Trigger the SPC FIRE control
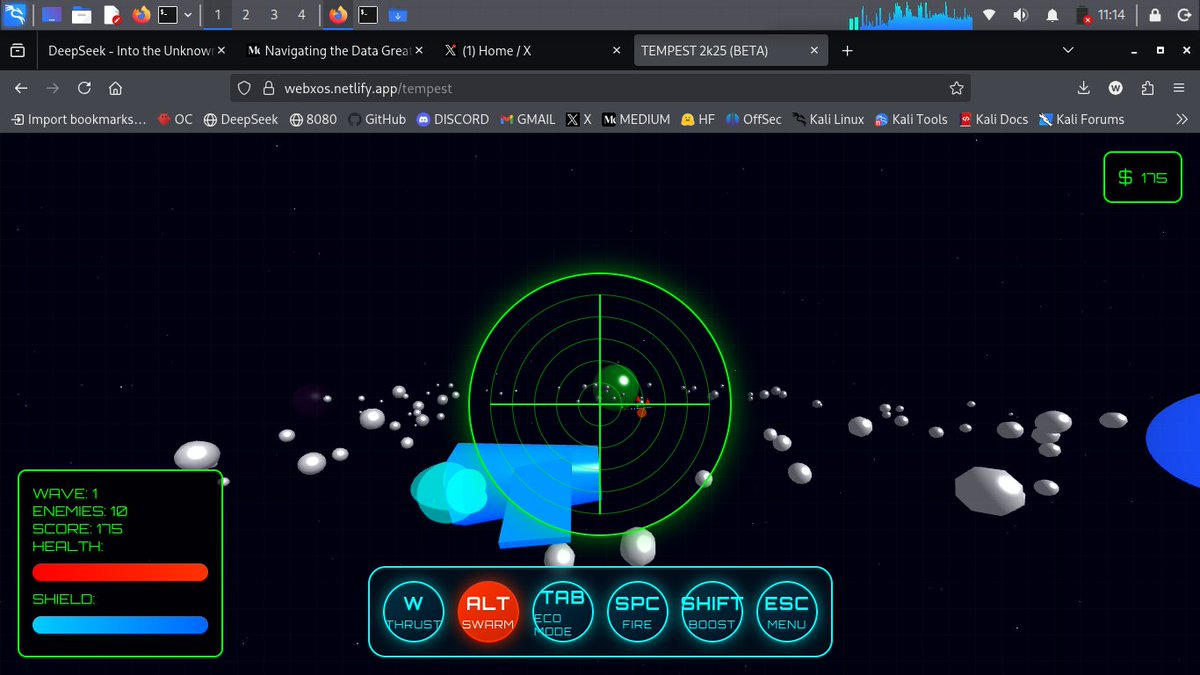This screenshot has height=675, width=1200. coord(637,611)
